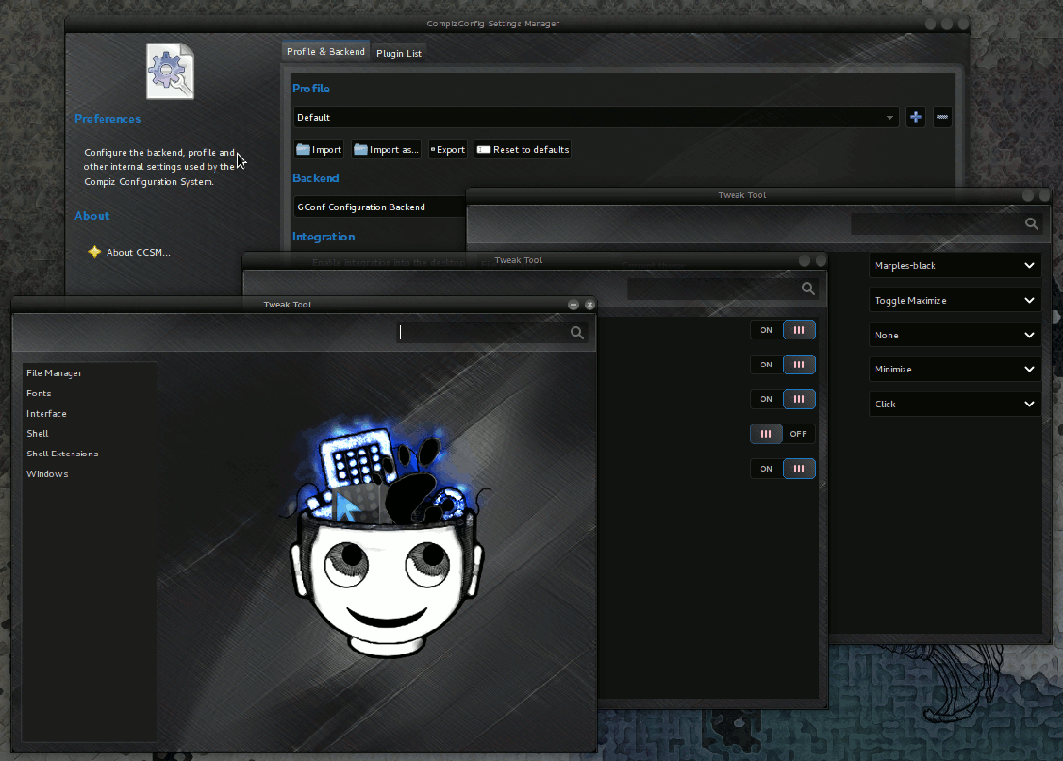
Task: Open the Click focus mode dropdown
Action: coord(955,404)
